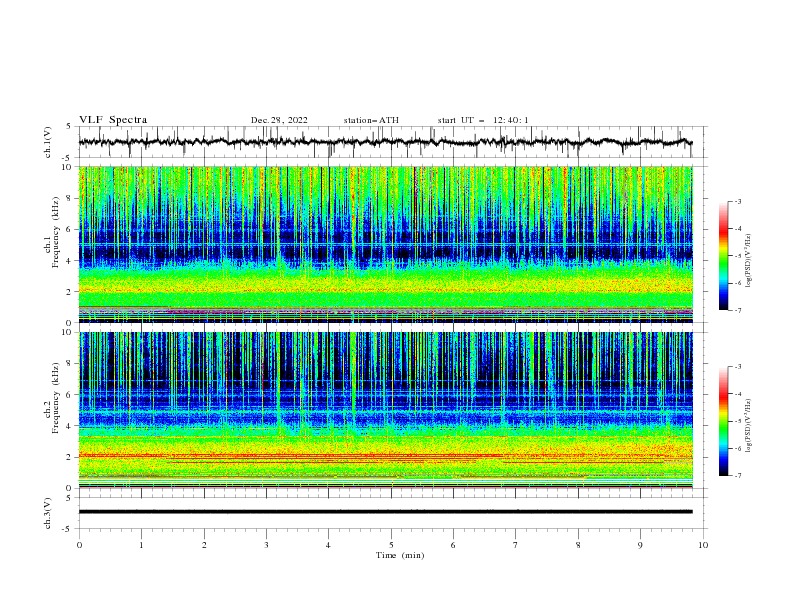Click the ch.2 spectrogram panel
Screen dimensions: 792x612
coord(385,410)
